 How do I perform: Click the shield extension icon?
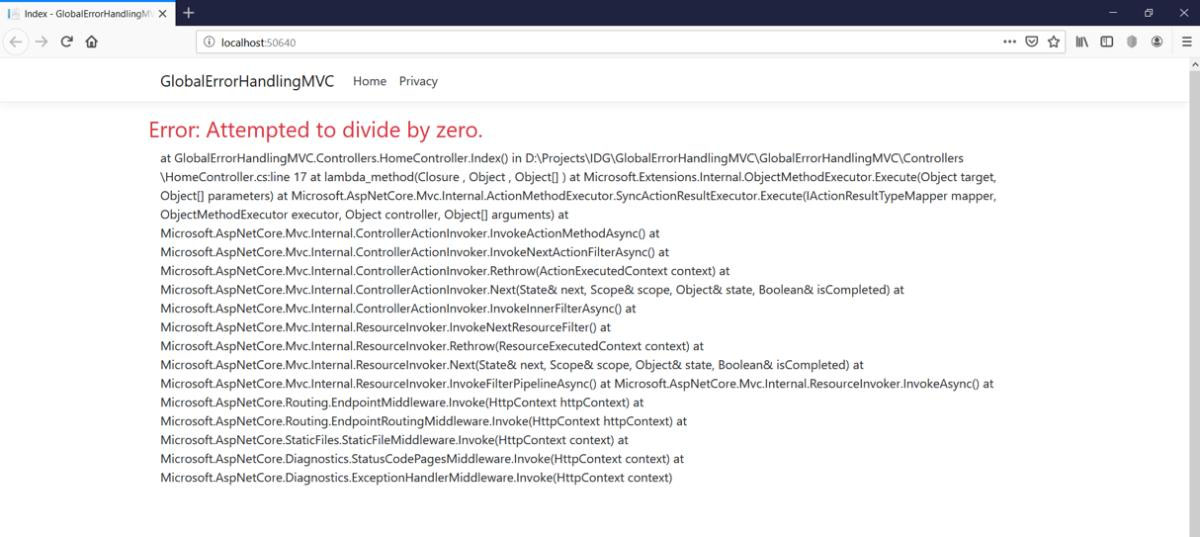pyautogui.click(x=1132, y=42)
